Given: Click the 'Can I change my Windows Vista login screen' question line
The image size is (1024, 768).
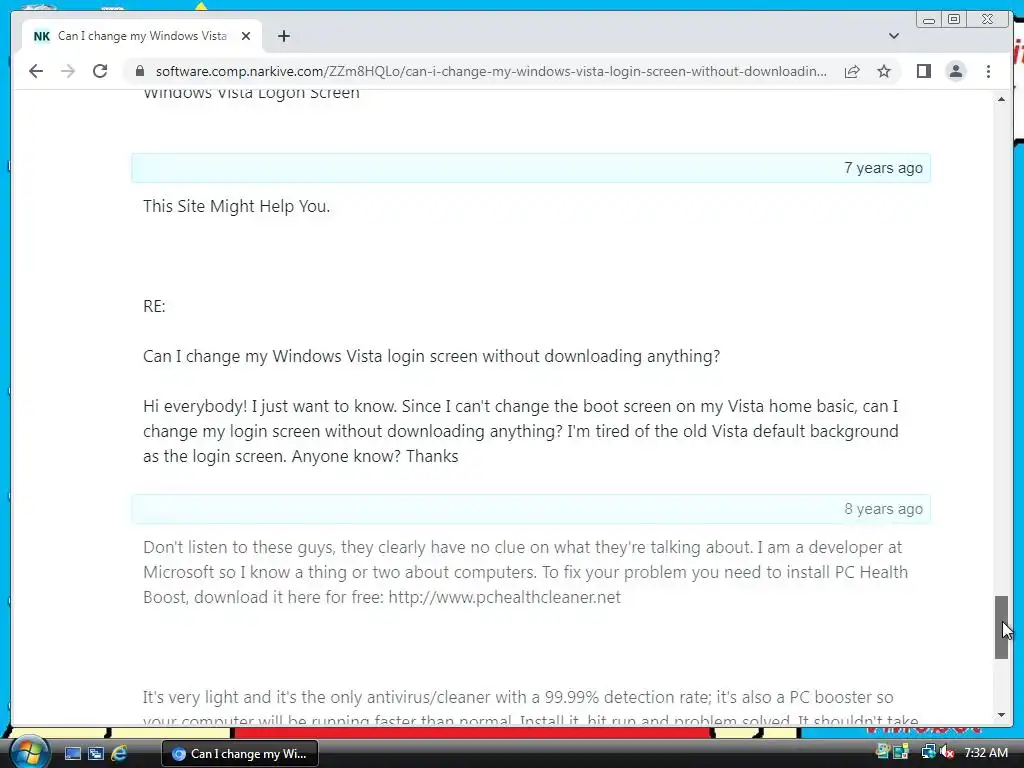Looking at the screenshot, I should coord(431,356).
